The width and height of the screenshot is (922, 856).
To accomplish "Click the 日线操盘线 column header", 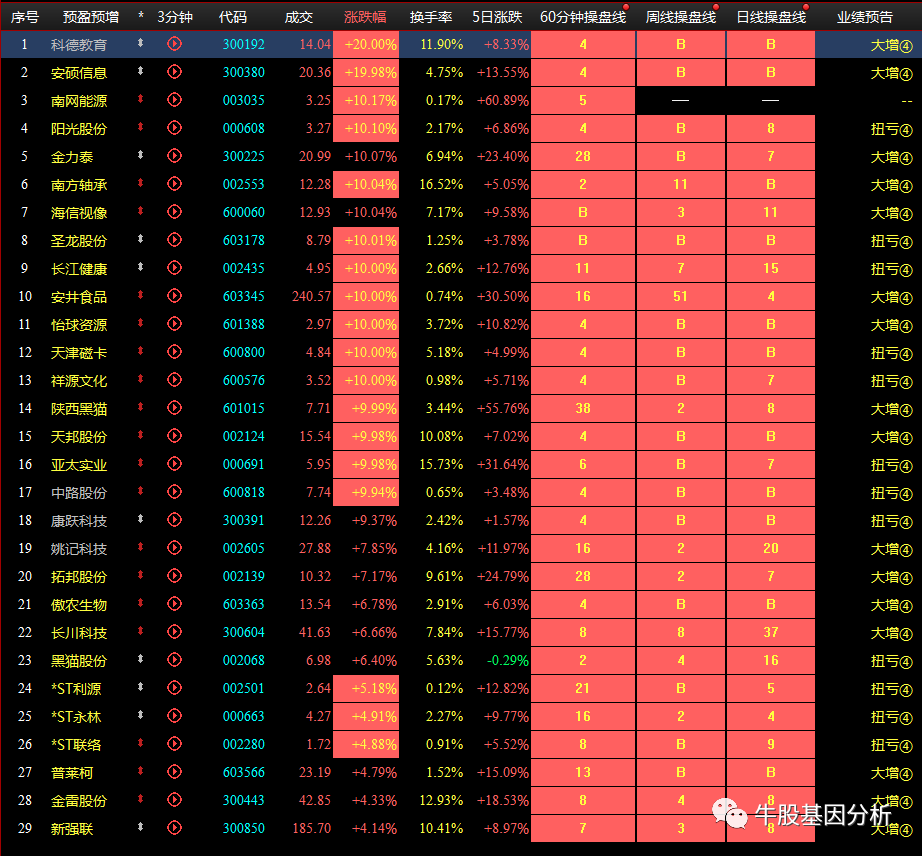I will [x=771, y=17].
